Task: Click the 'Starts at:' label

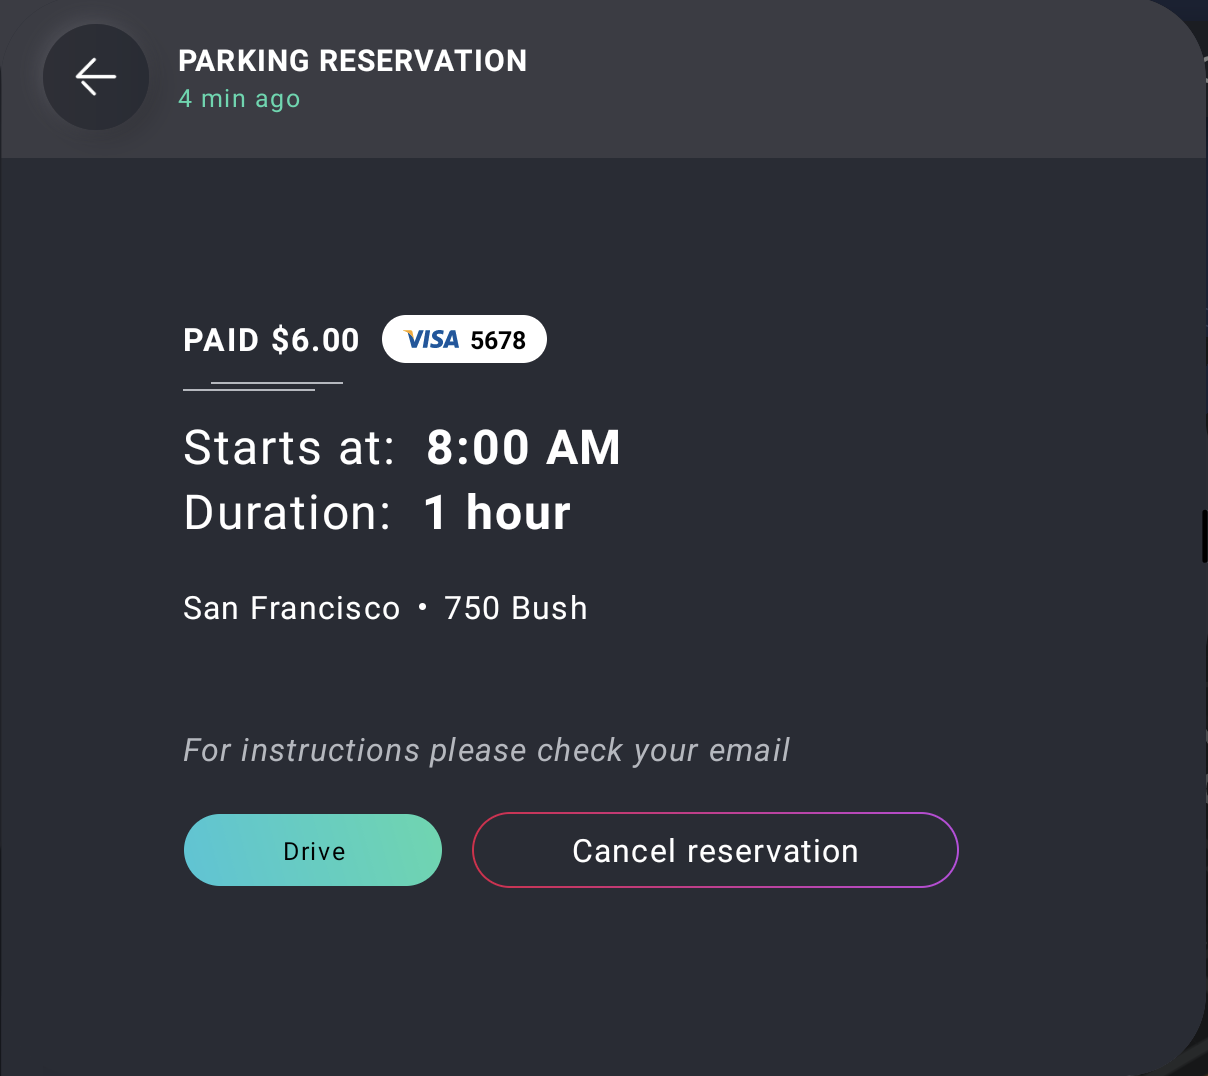Action: tap(289, 447)
